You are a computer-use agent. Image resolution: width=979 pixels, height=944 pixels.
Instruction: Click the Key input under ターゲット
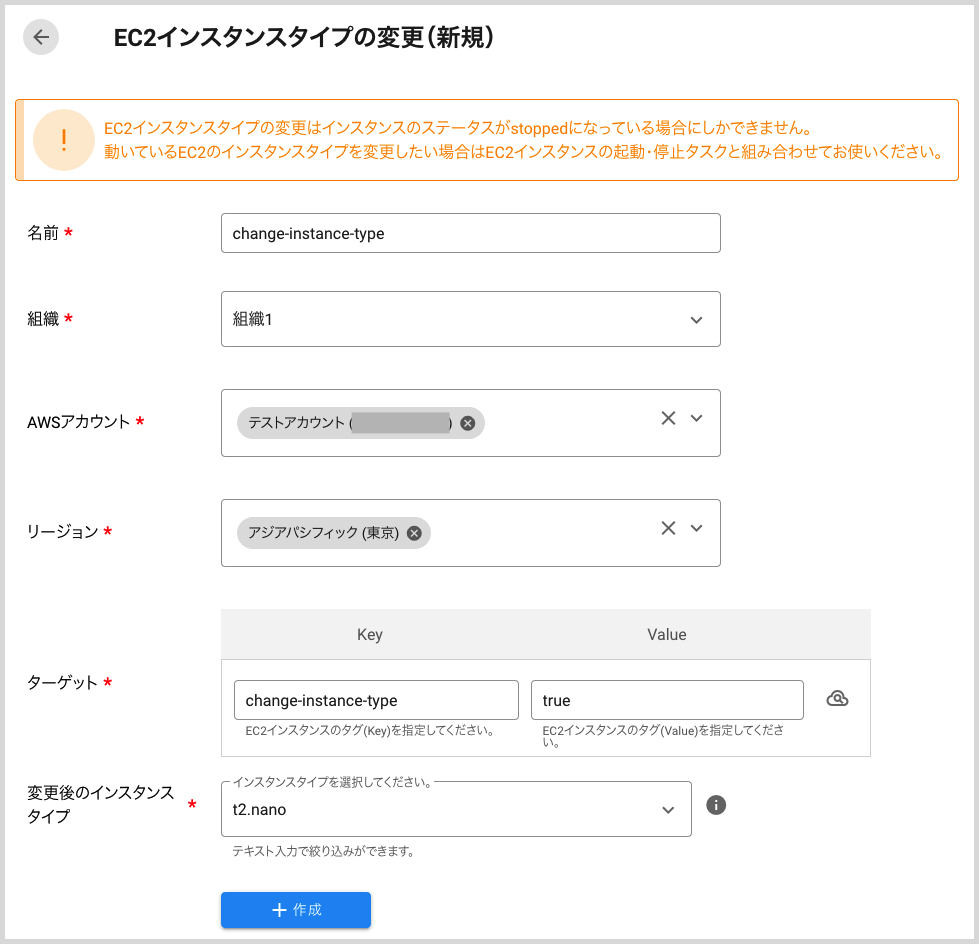(x=375, y=700)
